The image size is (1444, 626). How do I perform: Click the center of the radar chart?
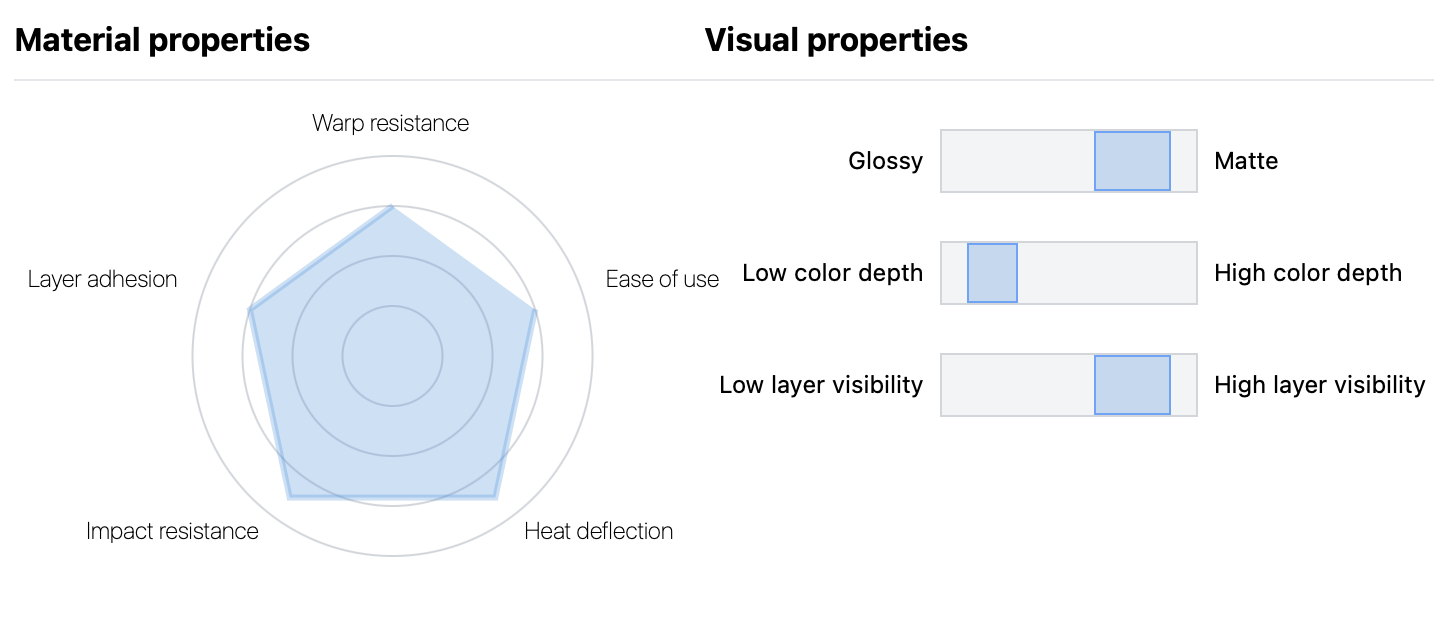click(x=392, y=356)
